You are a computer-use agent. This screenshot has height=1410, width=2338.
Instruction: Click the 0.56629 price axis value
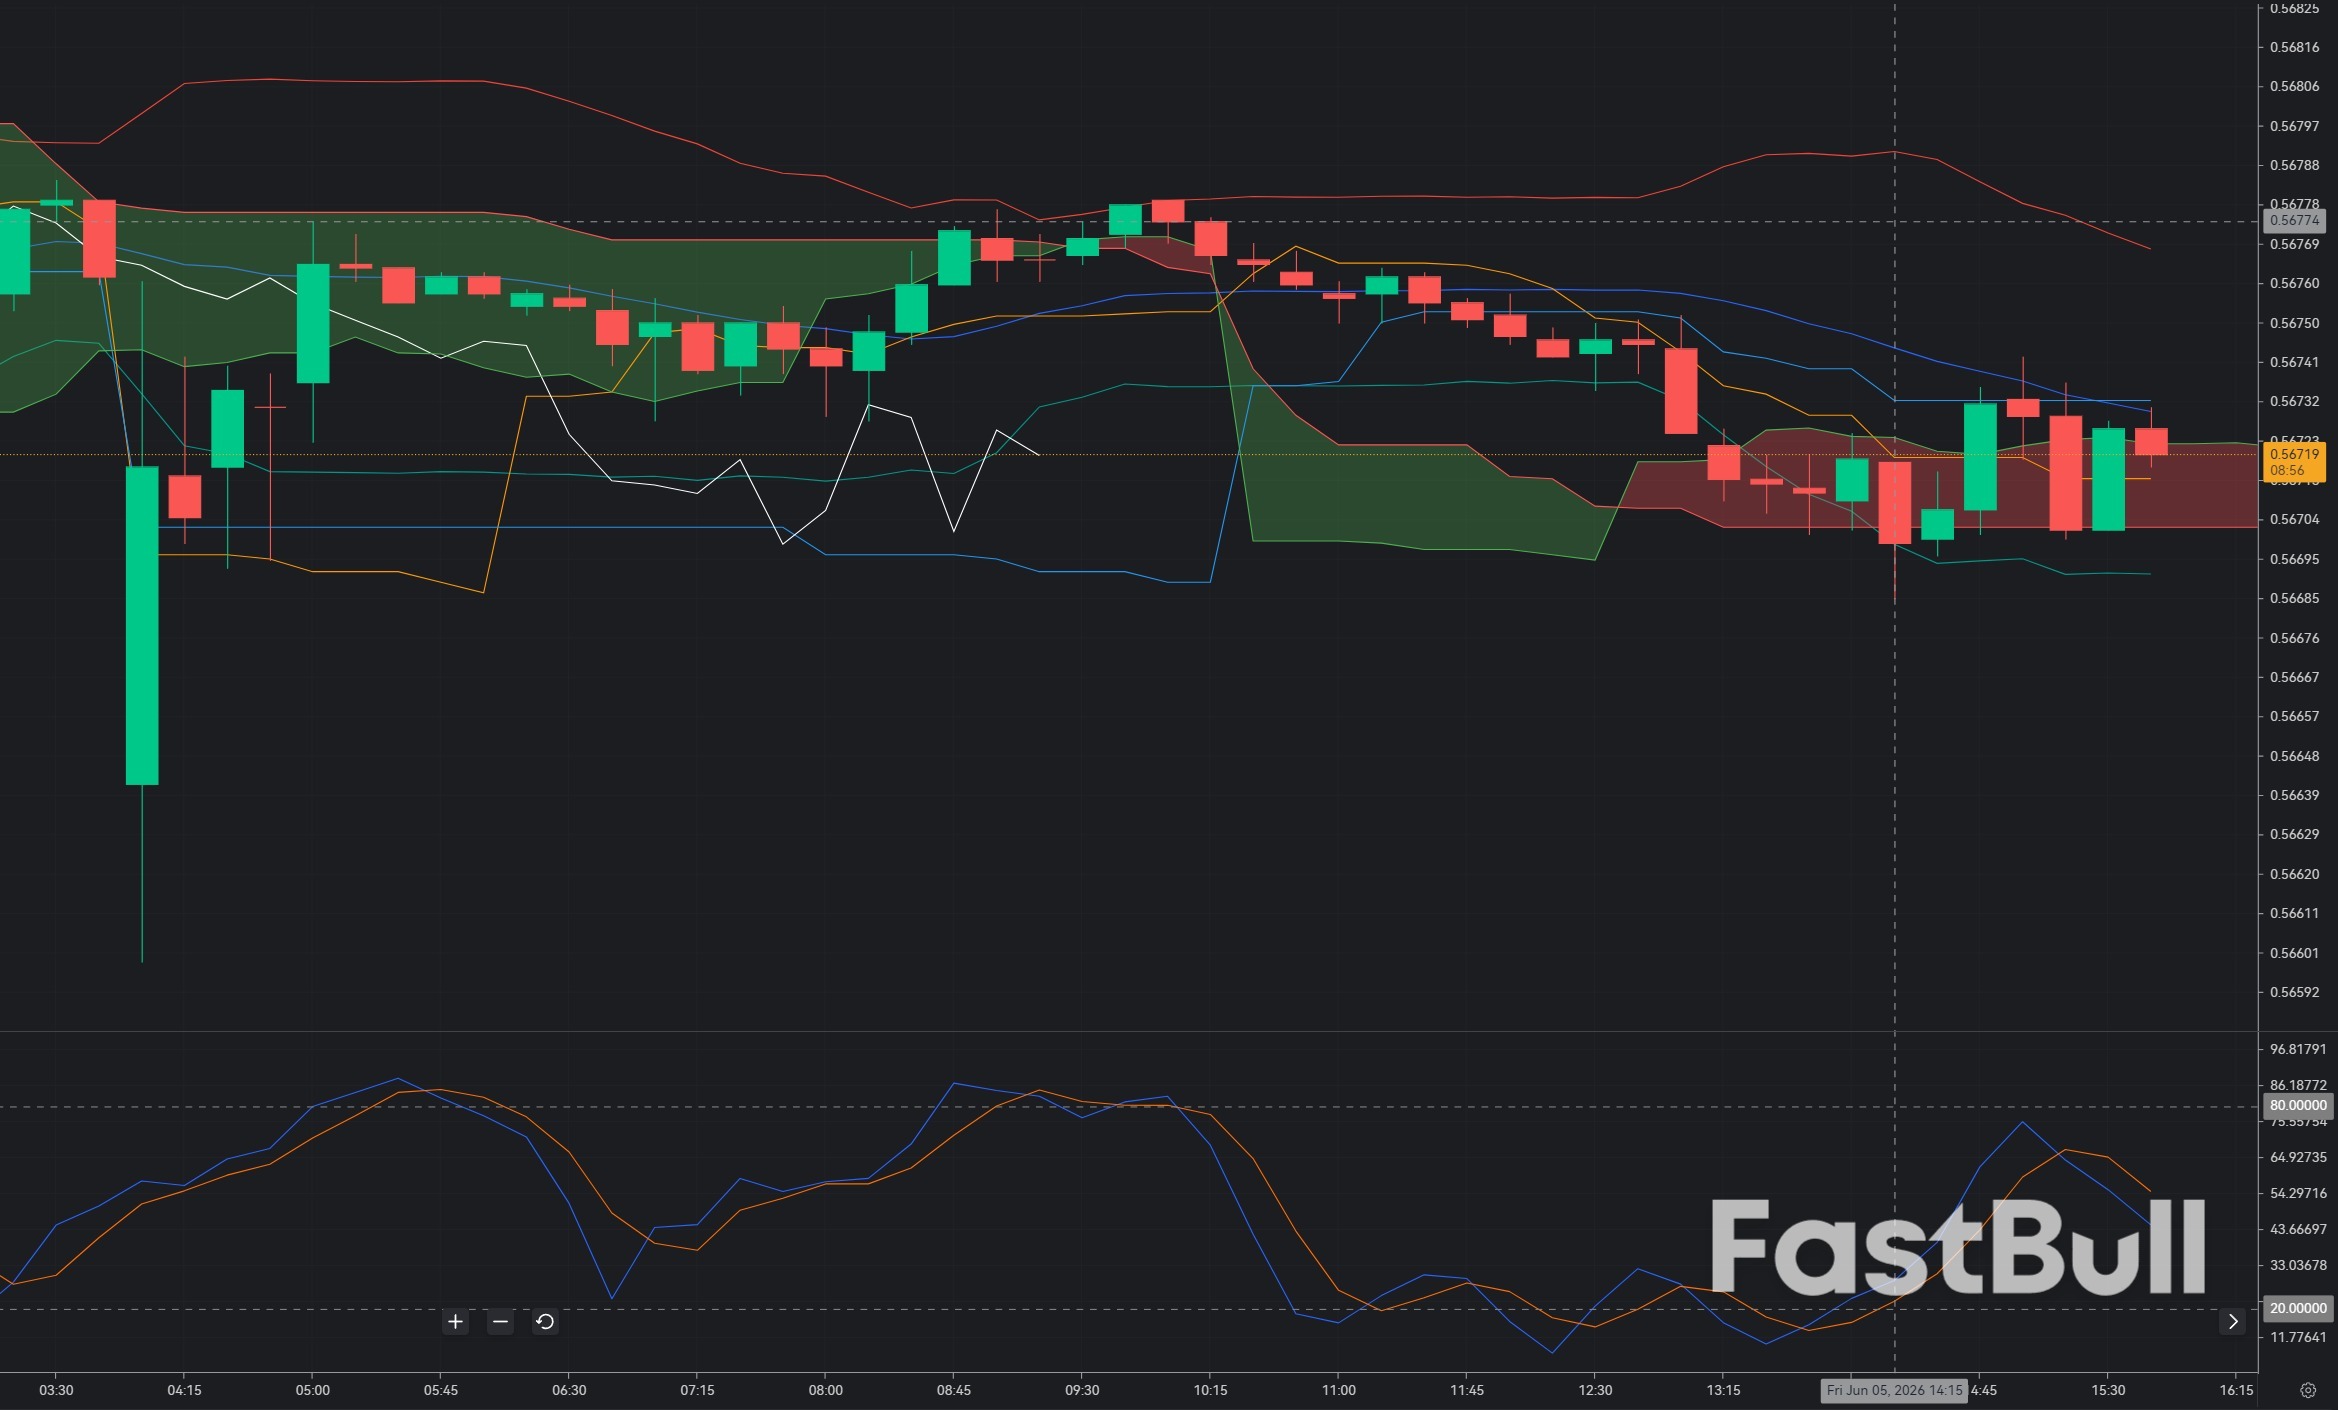(2294, 834)
